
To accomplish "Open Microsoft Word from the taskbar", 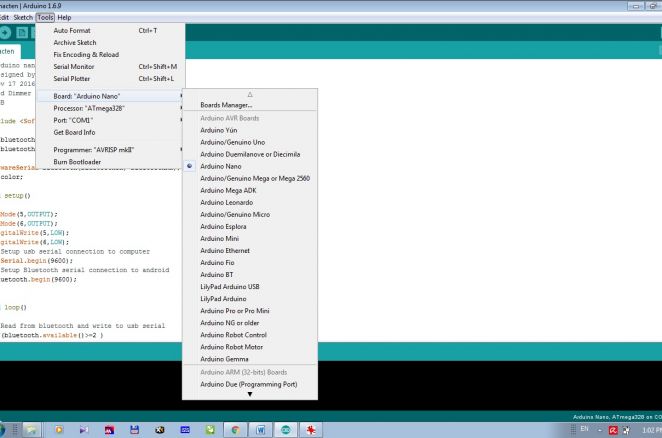I will pyautogui.click(x=260, y=429).
